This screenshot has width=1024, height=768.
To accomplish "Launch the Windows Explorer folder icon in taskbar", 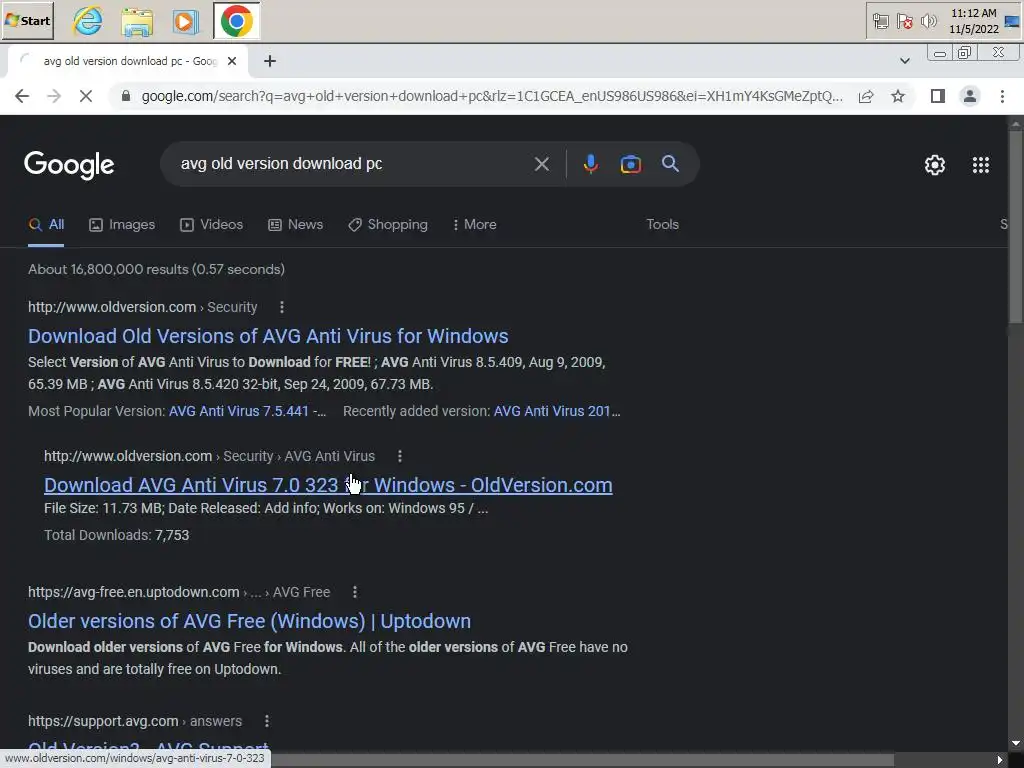I will pyautogui.click(x=137, y=22).
